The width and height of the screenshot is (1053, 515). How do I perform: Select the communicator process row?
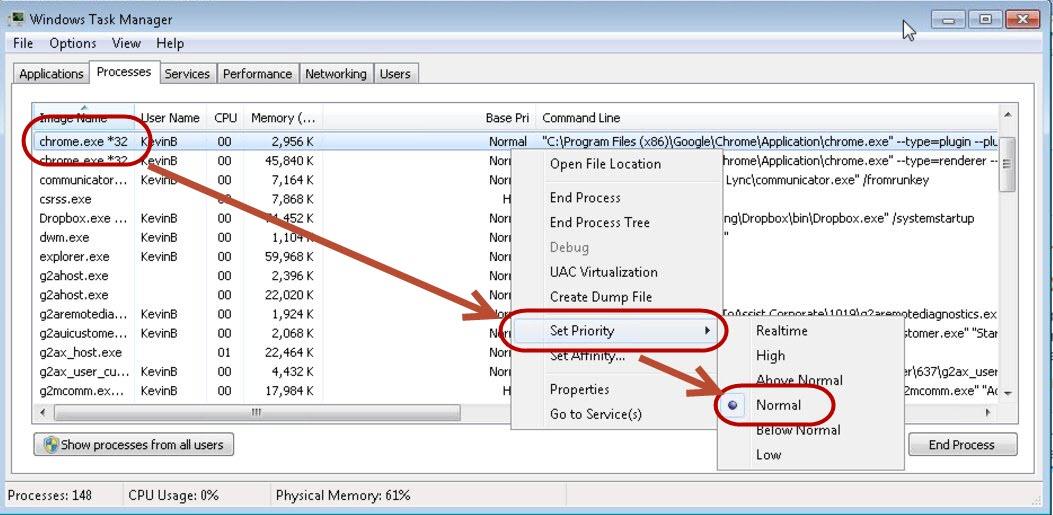[515, 180]
